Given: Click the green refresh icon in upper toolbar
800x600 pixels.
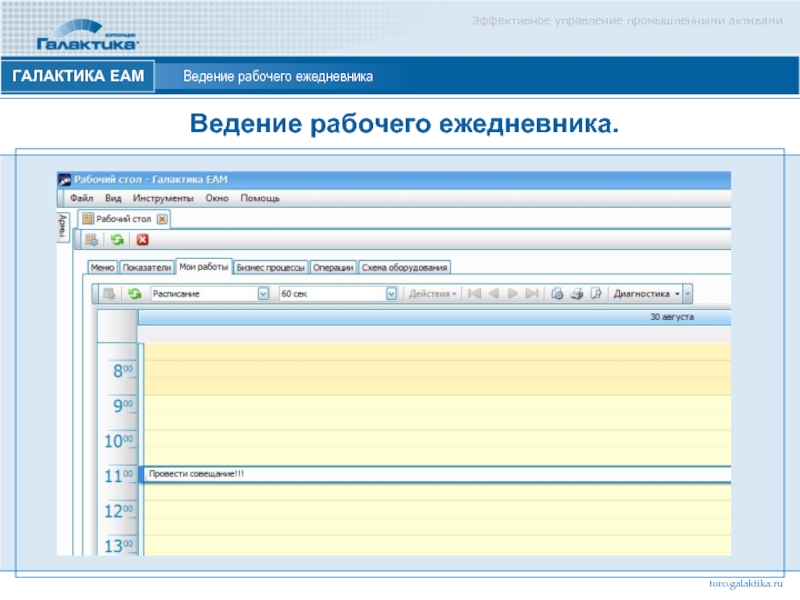Looking at the screenshot, I should point(117,240).
